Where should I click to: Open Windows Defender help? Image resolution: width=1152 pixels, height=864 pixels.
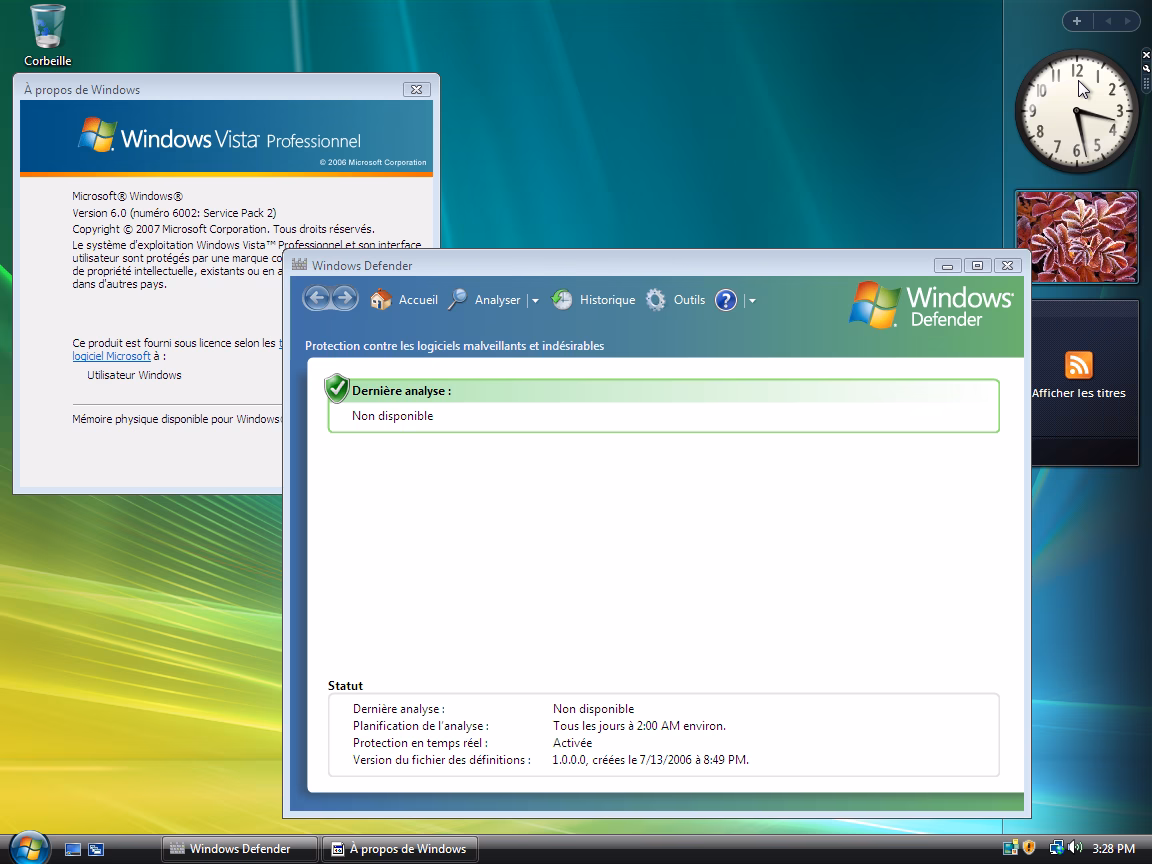click(726, 299)
